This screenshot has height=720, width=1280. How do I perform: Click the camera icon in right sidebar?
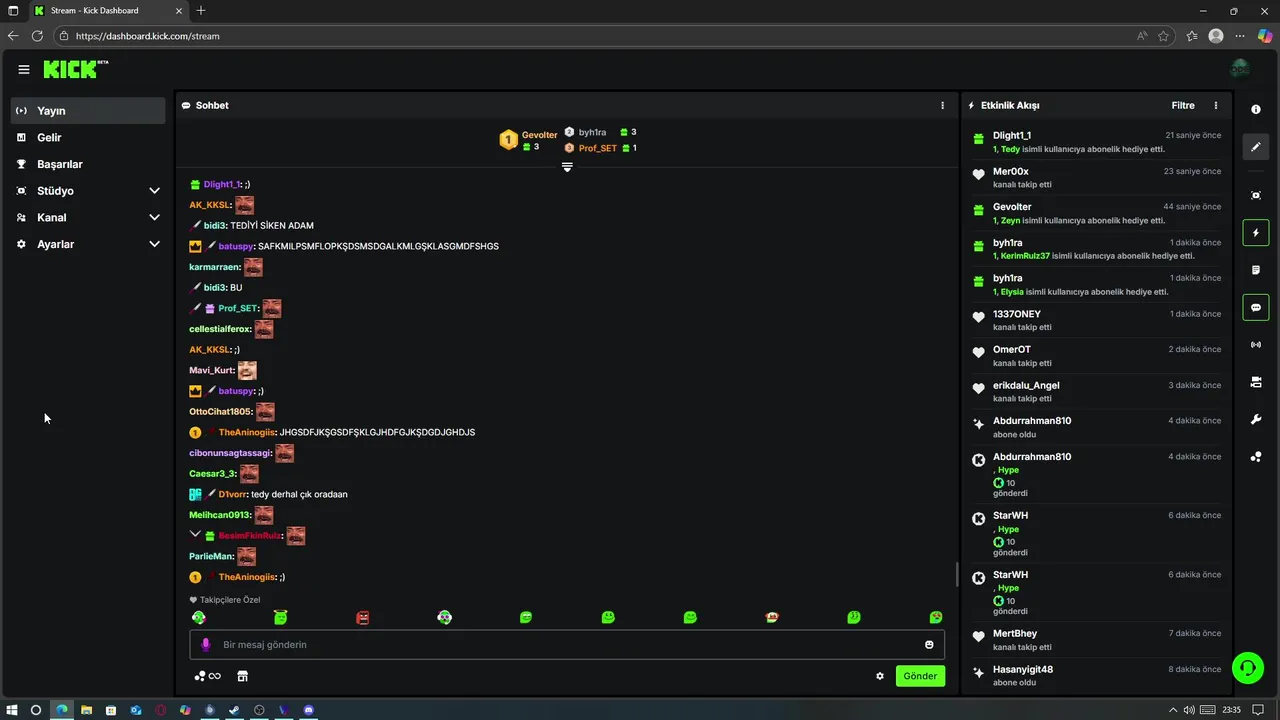pyautogui.click(x=1256, y=382)
